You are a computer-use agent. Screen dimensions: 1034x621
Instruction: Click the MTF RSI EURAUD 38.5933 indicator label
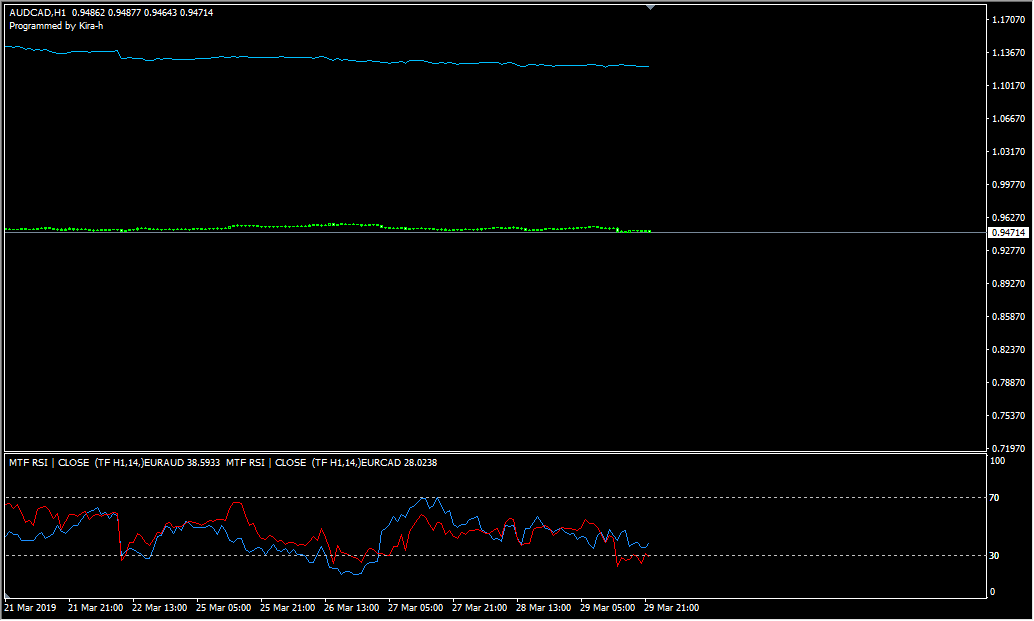click(x=115, y=463)
